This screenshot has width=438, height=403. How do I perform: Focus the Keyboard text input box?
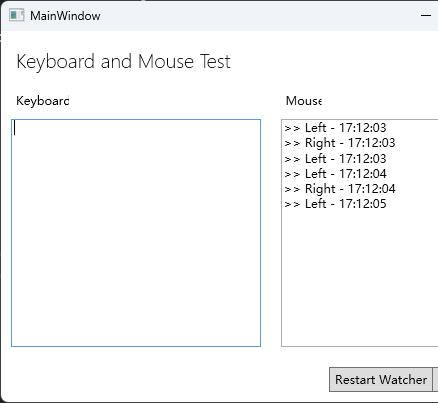136,233
